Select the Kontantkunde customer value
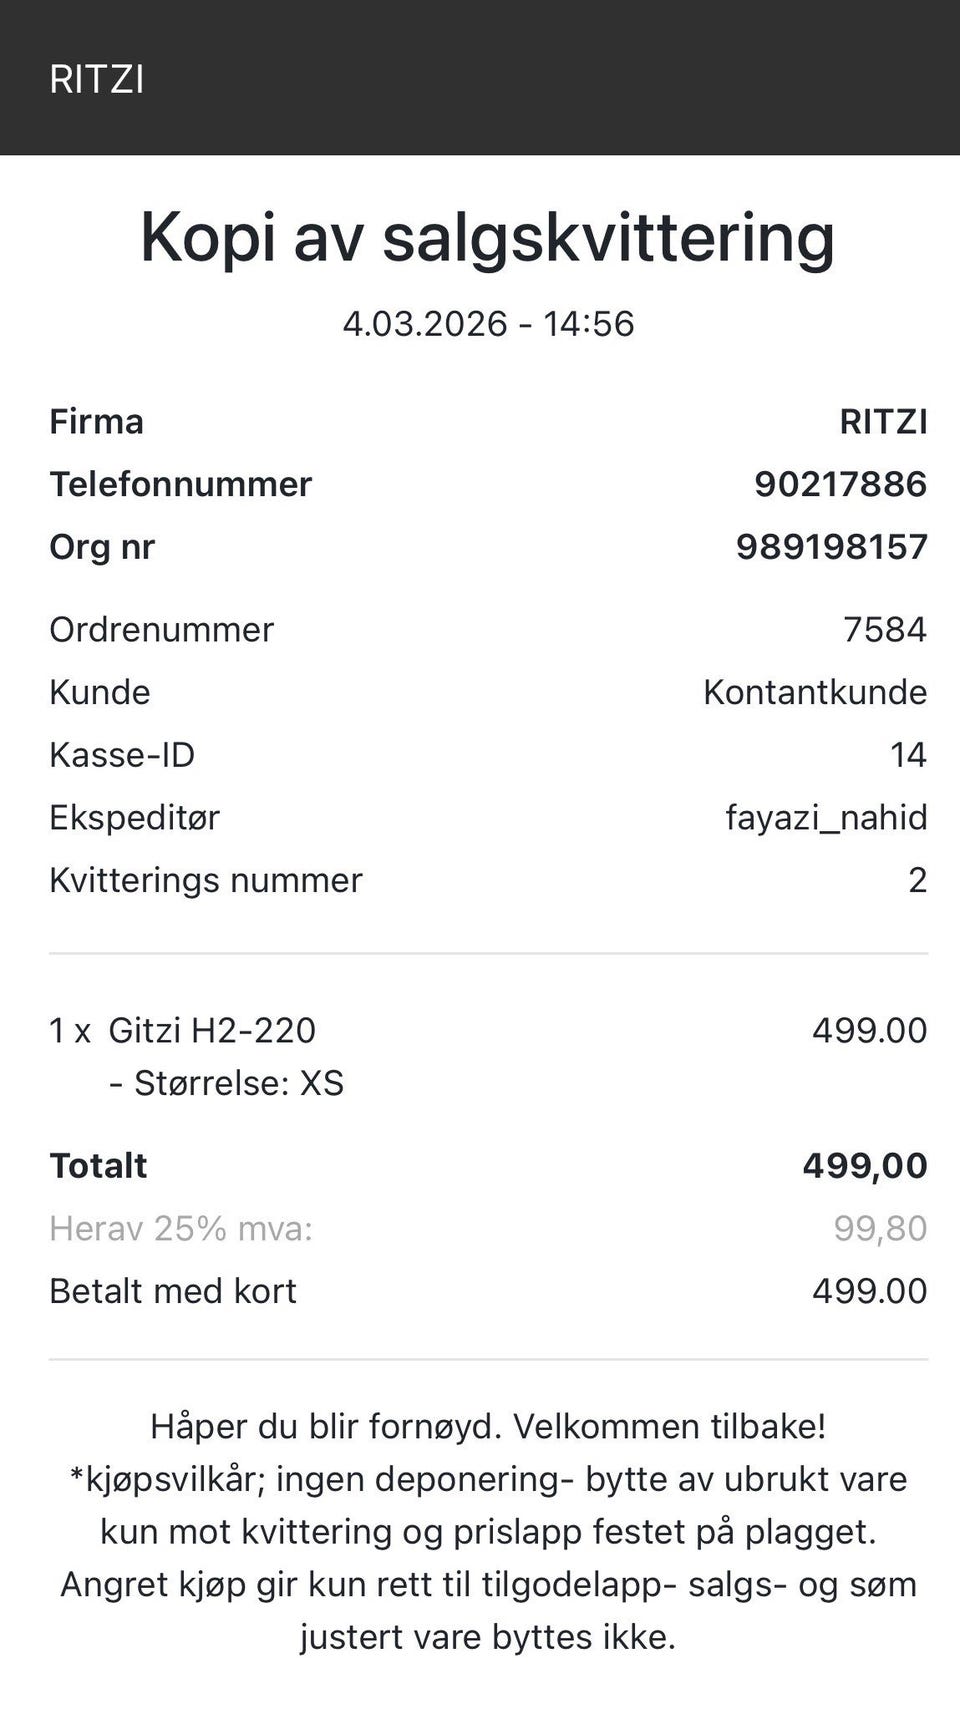The width and height of the screenshot is (960, 1709). tap(815, 692)
